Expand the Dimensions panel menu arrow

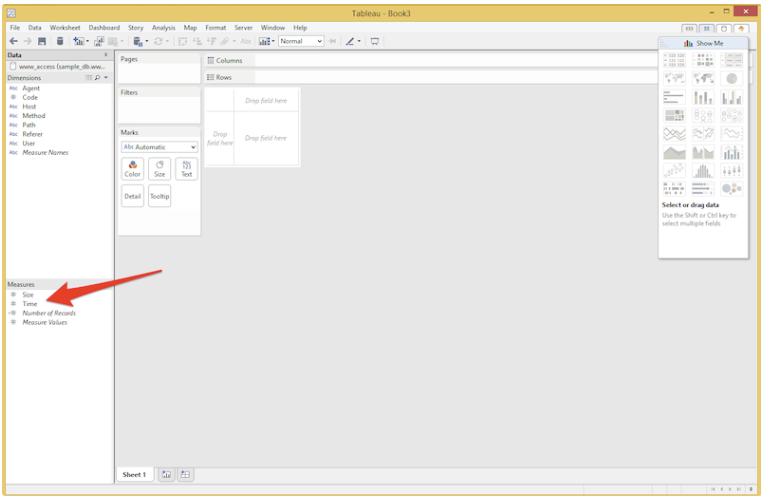pyautogui.click(x=106, y=77)
